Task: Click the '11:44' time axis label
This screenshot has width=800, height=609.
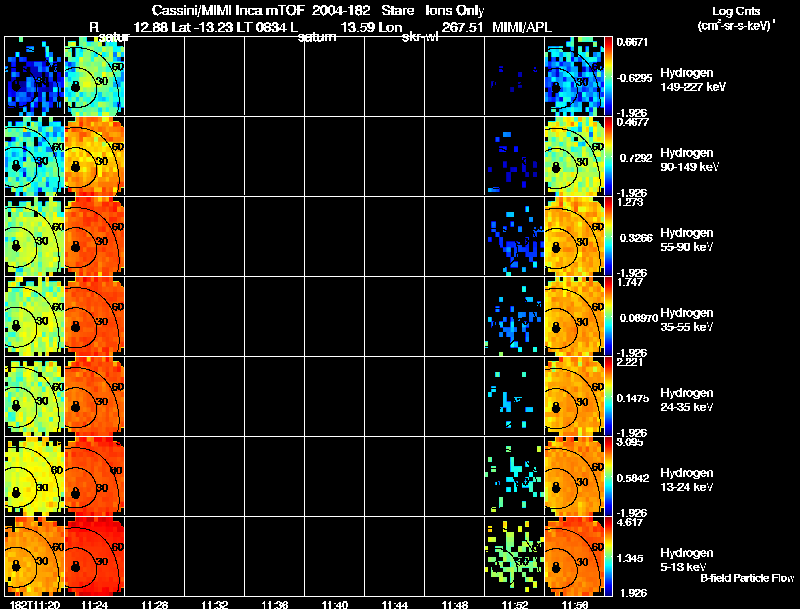Action: [394, 604]
